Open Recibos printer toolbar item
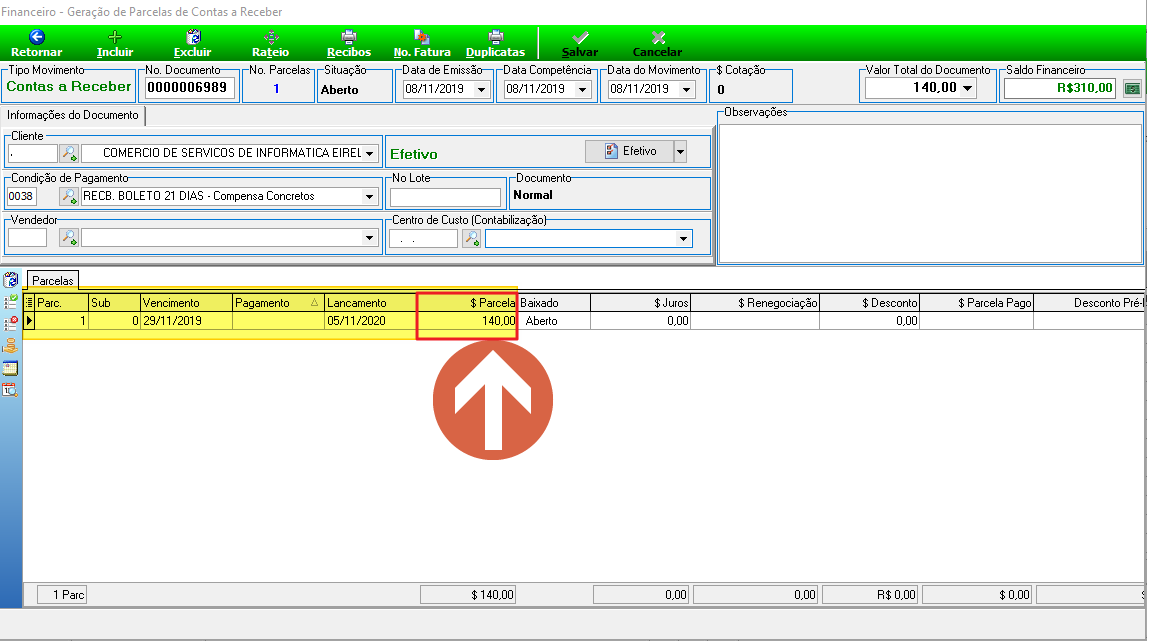The height and width of the screenshot is (642, 1150). point(349,43)
